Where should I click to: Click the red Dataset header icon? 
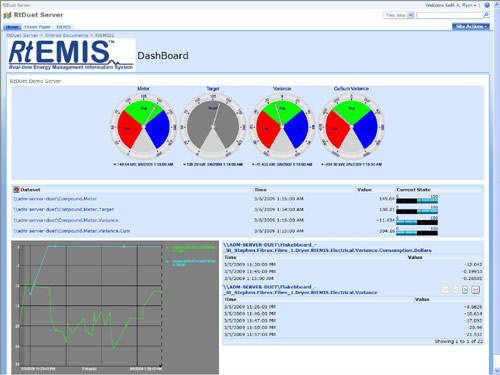coord(16,190)
